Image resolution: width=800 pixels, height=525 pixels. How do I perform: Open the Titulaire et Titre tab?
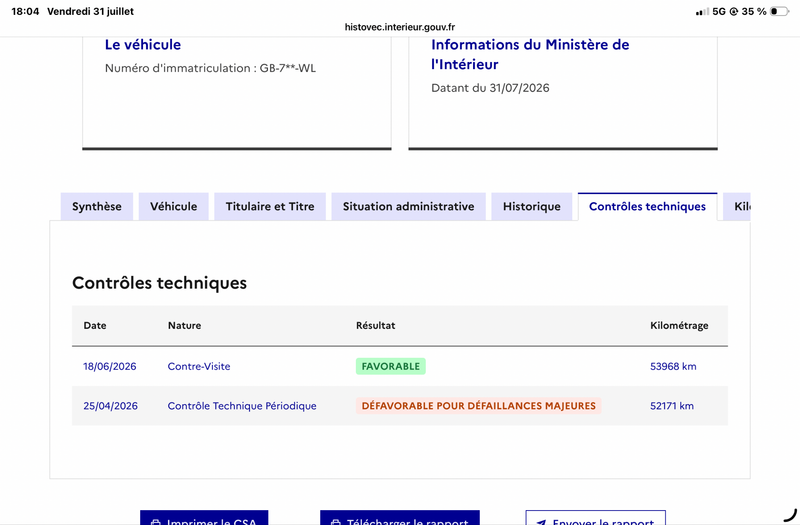(x=270, y=207)
